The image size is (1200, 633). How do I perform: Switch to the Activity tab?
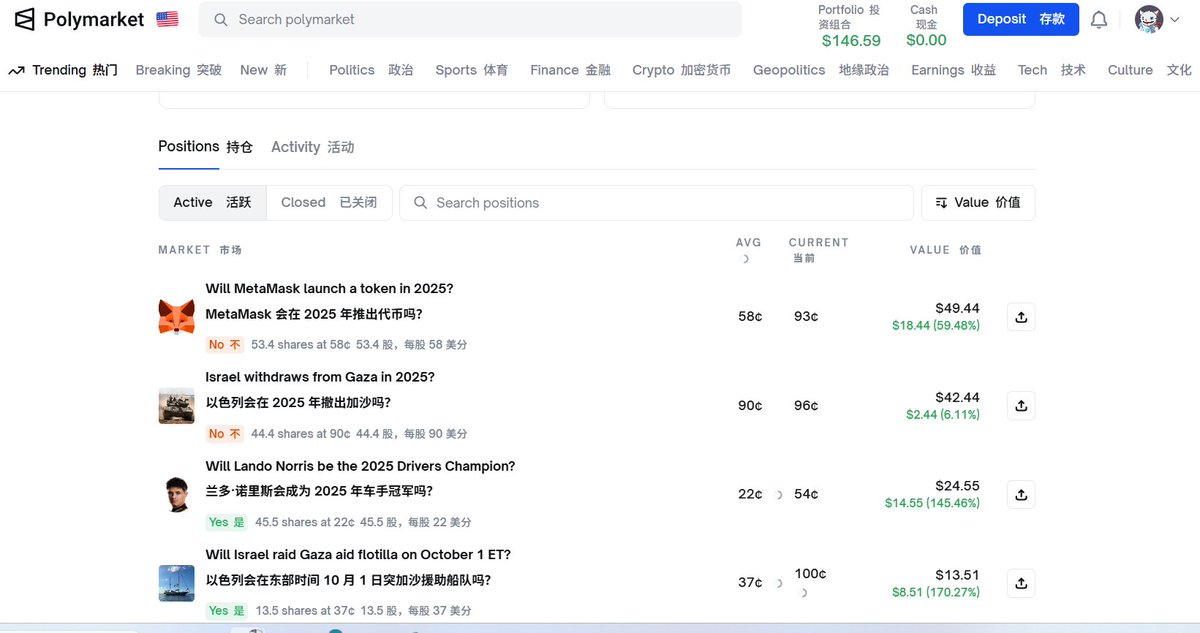(x=312, y=147)
